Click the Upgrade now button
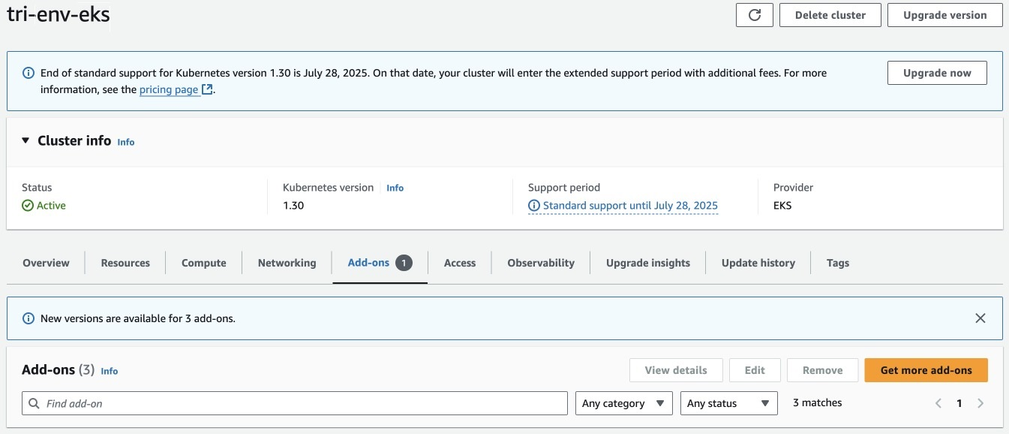1009x434 pixels. pyautogui.click(x=936, y=73)
